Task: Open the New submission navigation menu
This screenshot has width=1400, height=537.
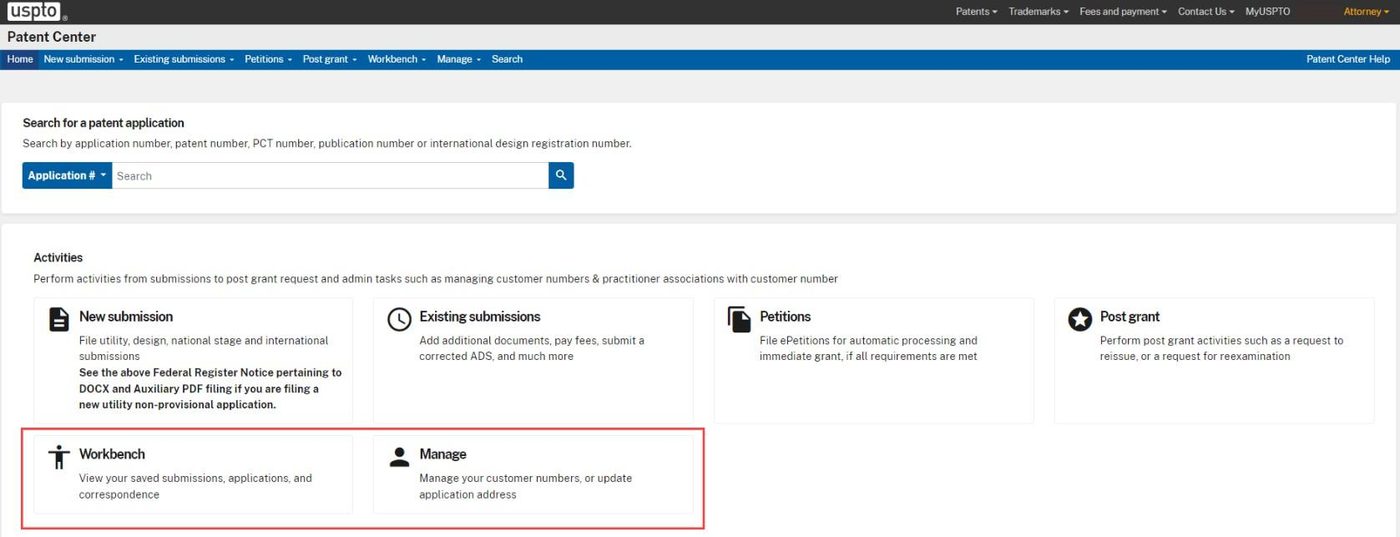Action: point(83,59)
